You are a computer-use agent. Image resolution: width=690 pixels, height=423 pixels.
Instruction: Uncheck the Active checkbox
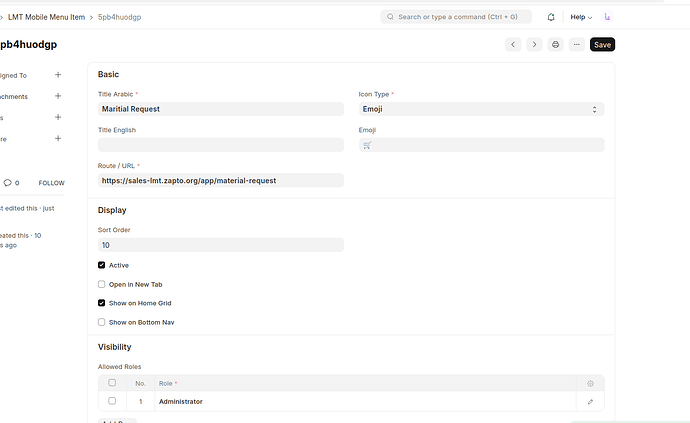pos(102,265)
